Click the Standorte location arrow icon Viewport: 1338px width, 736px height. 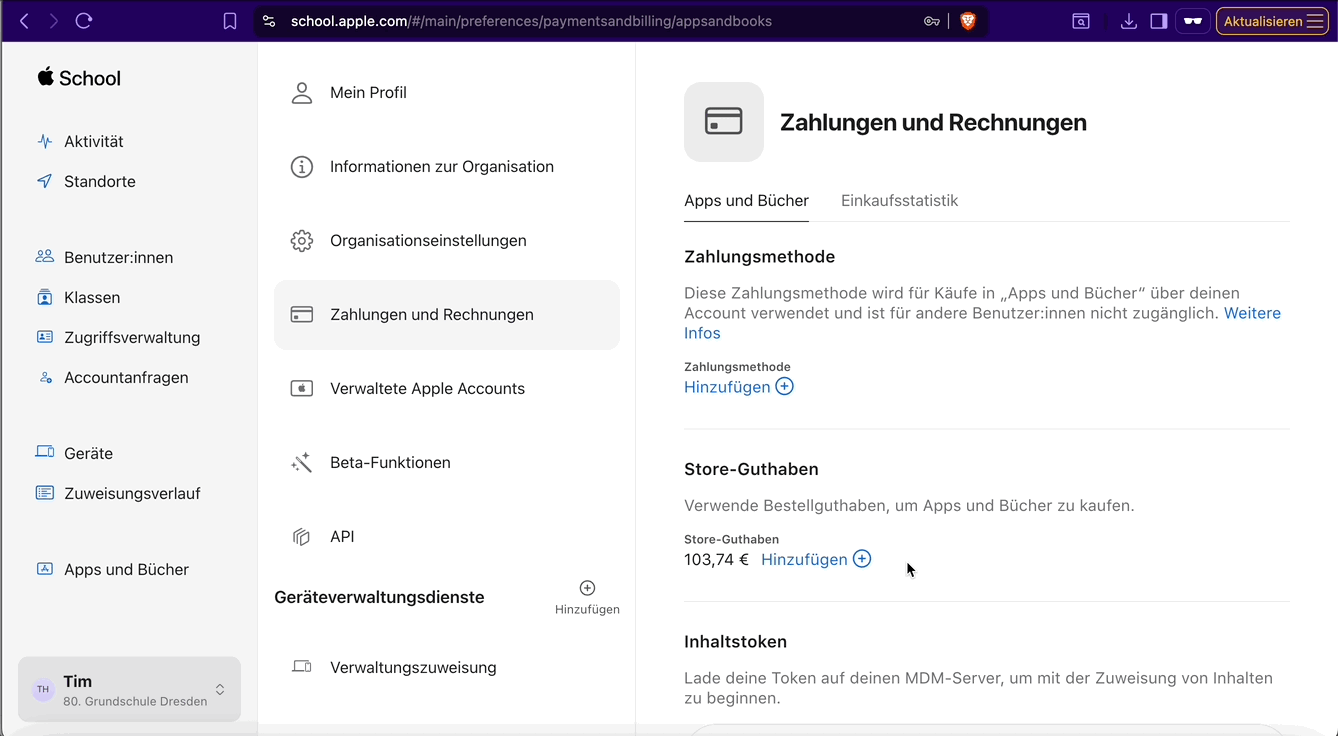(44, 181)
